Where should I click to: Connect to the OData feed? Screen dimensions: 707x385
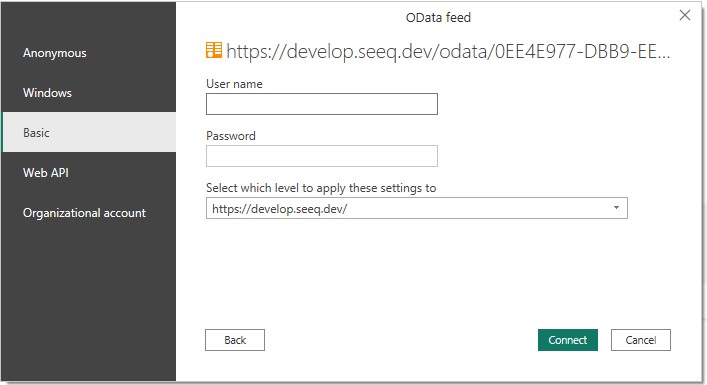pyautogui.click(x=568, y=340)
